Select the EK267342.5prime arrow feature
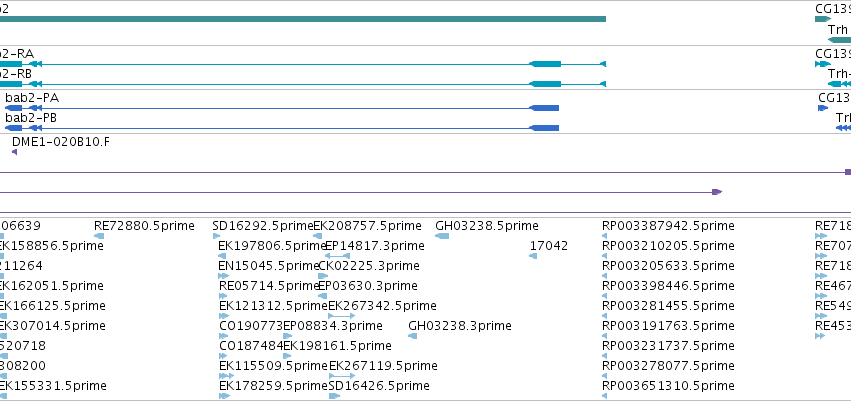Screen dimensions: 851x401 (x=342, y=316)
